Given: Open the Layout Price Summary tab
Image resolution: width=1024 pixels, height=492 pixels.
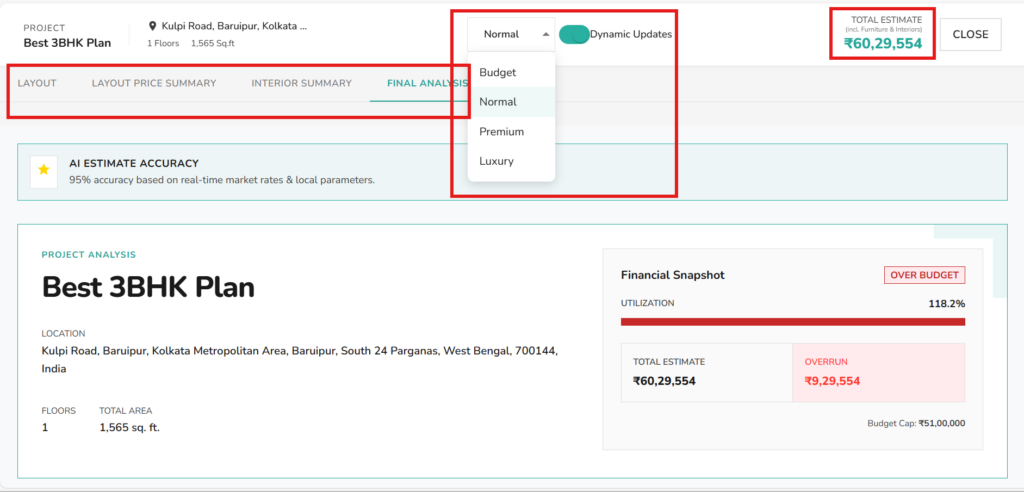Looking at the screenshot, I should 154,83.
